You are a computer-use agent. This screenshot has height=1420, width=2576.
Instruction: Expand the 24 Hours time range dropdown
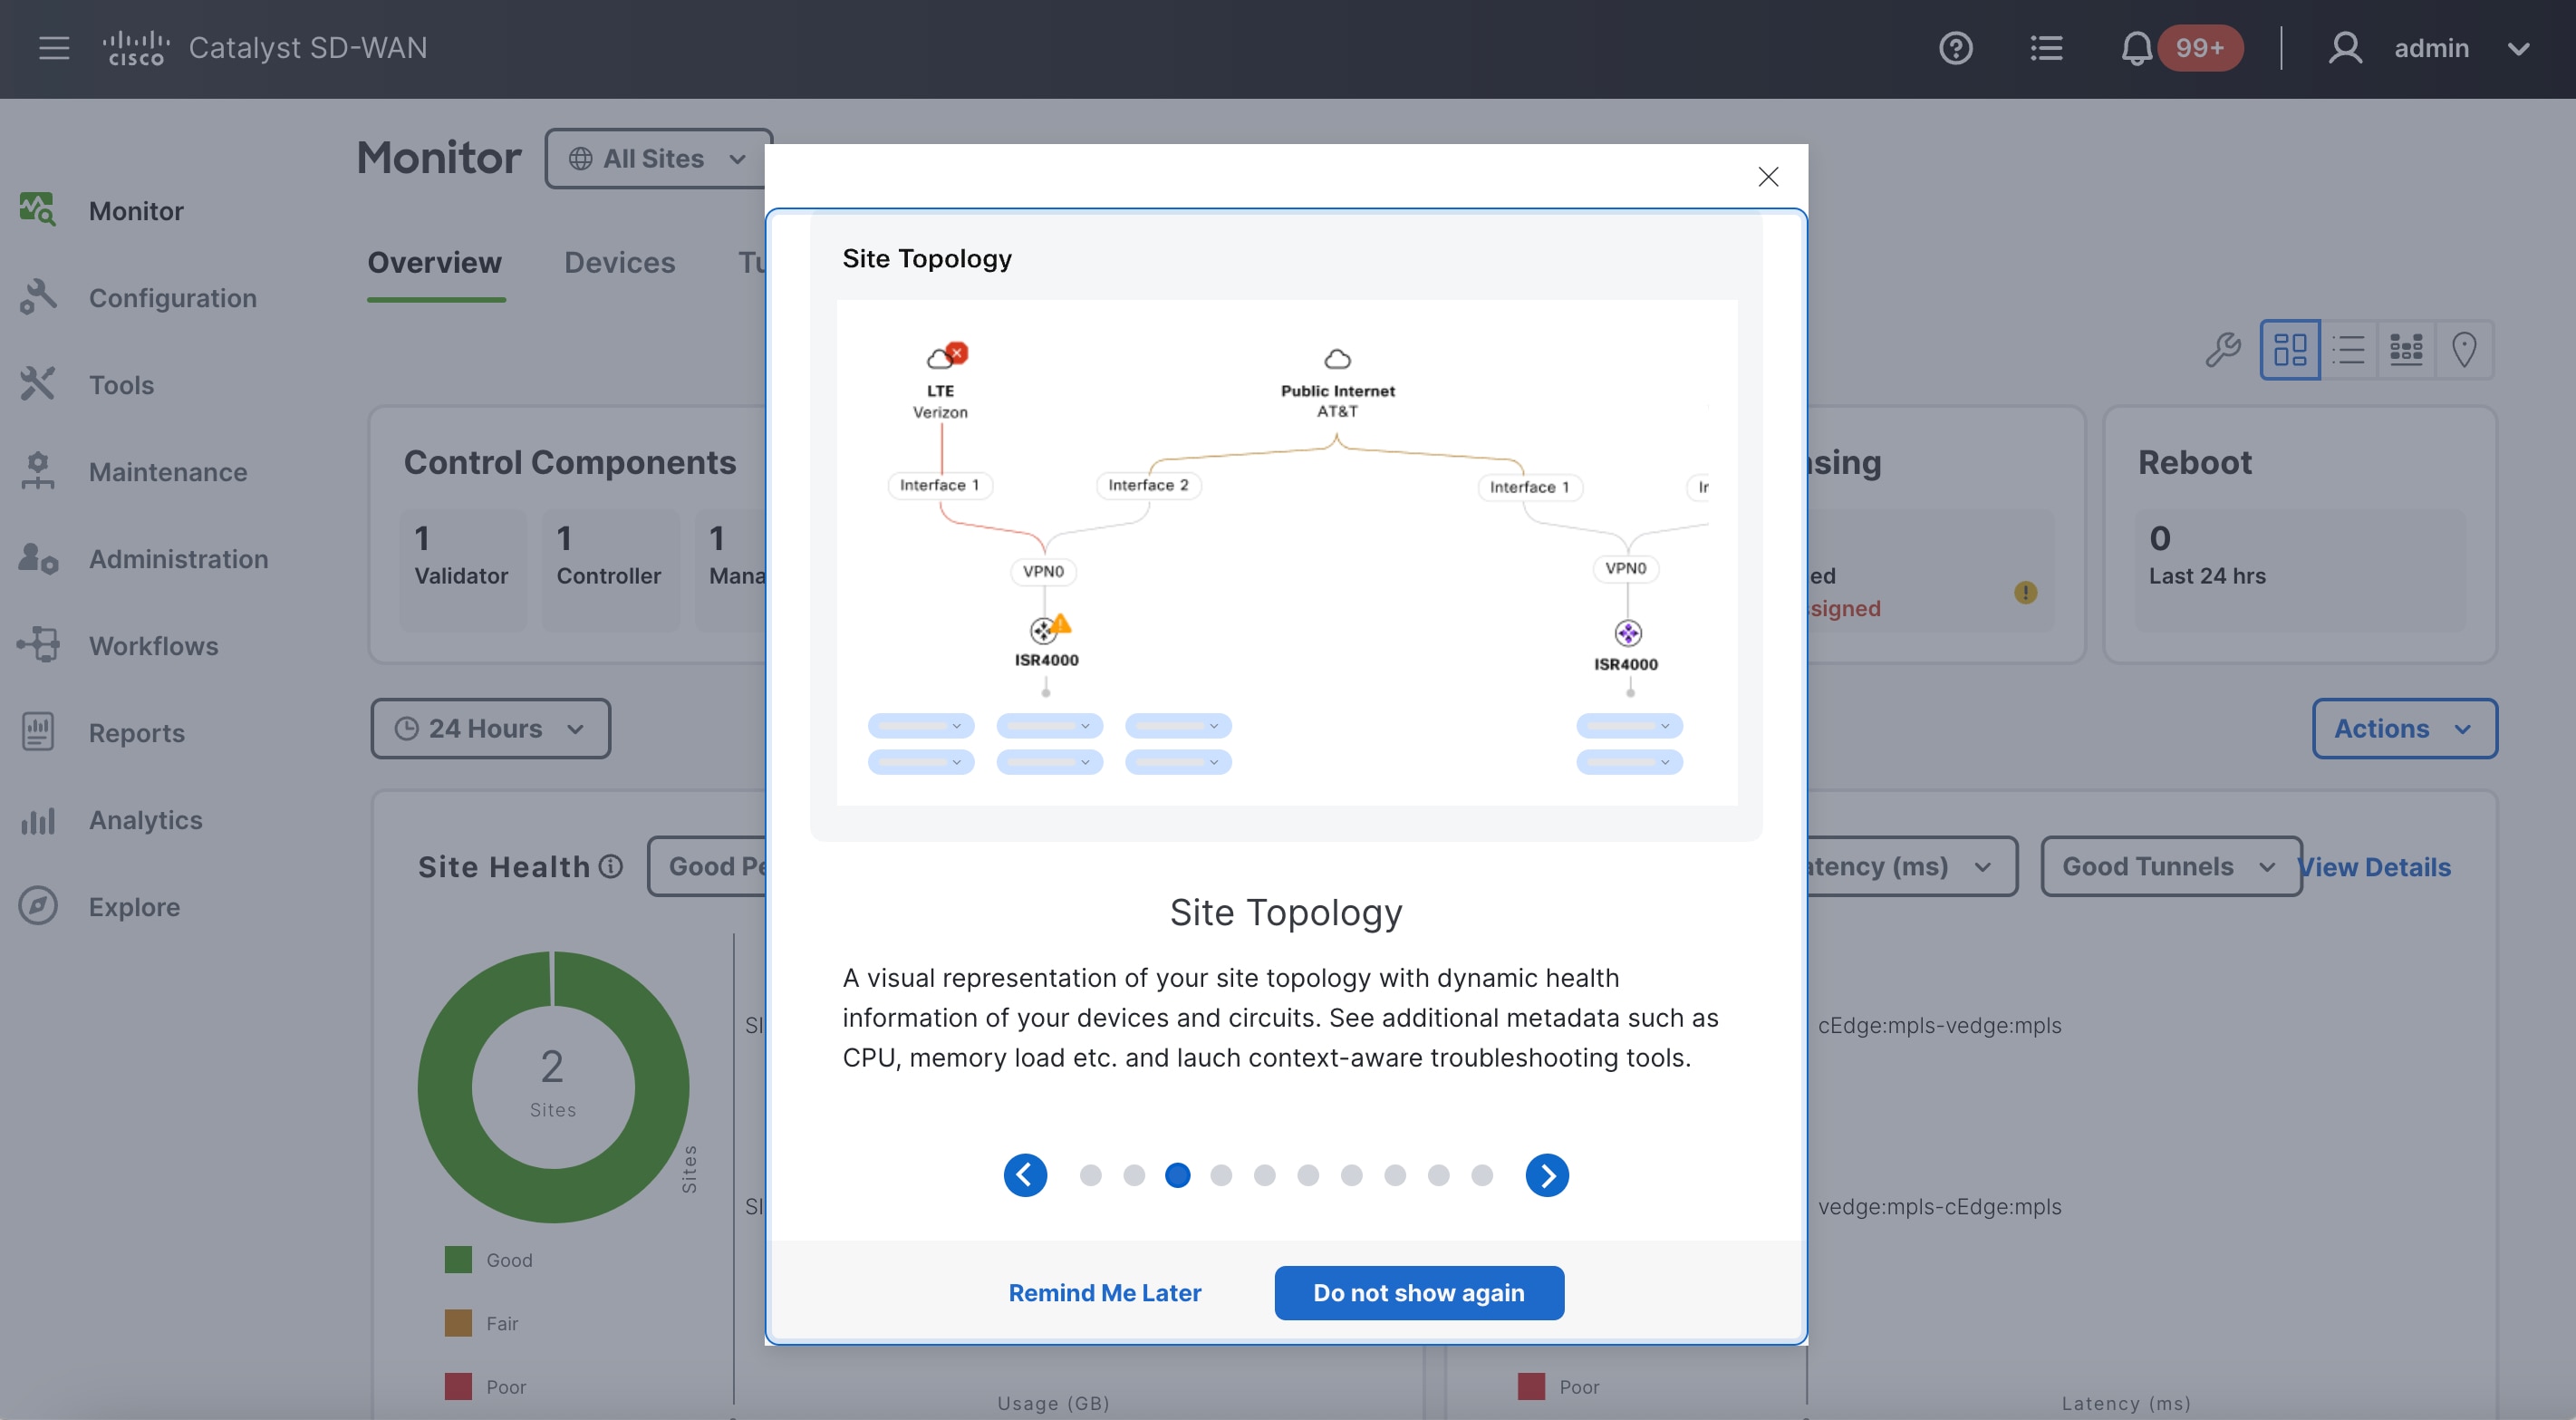pos(490,728)
